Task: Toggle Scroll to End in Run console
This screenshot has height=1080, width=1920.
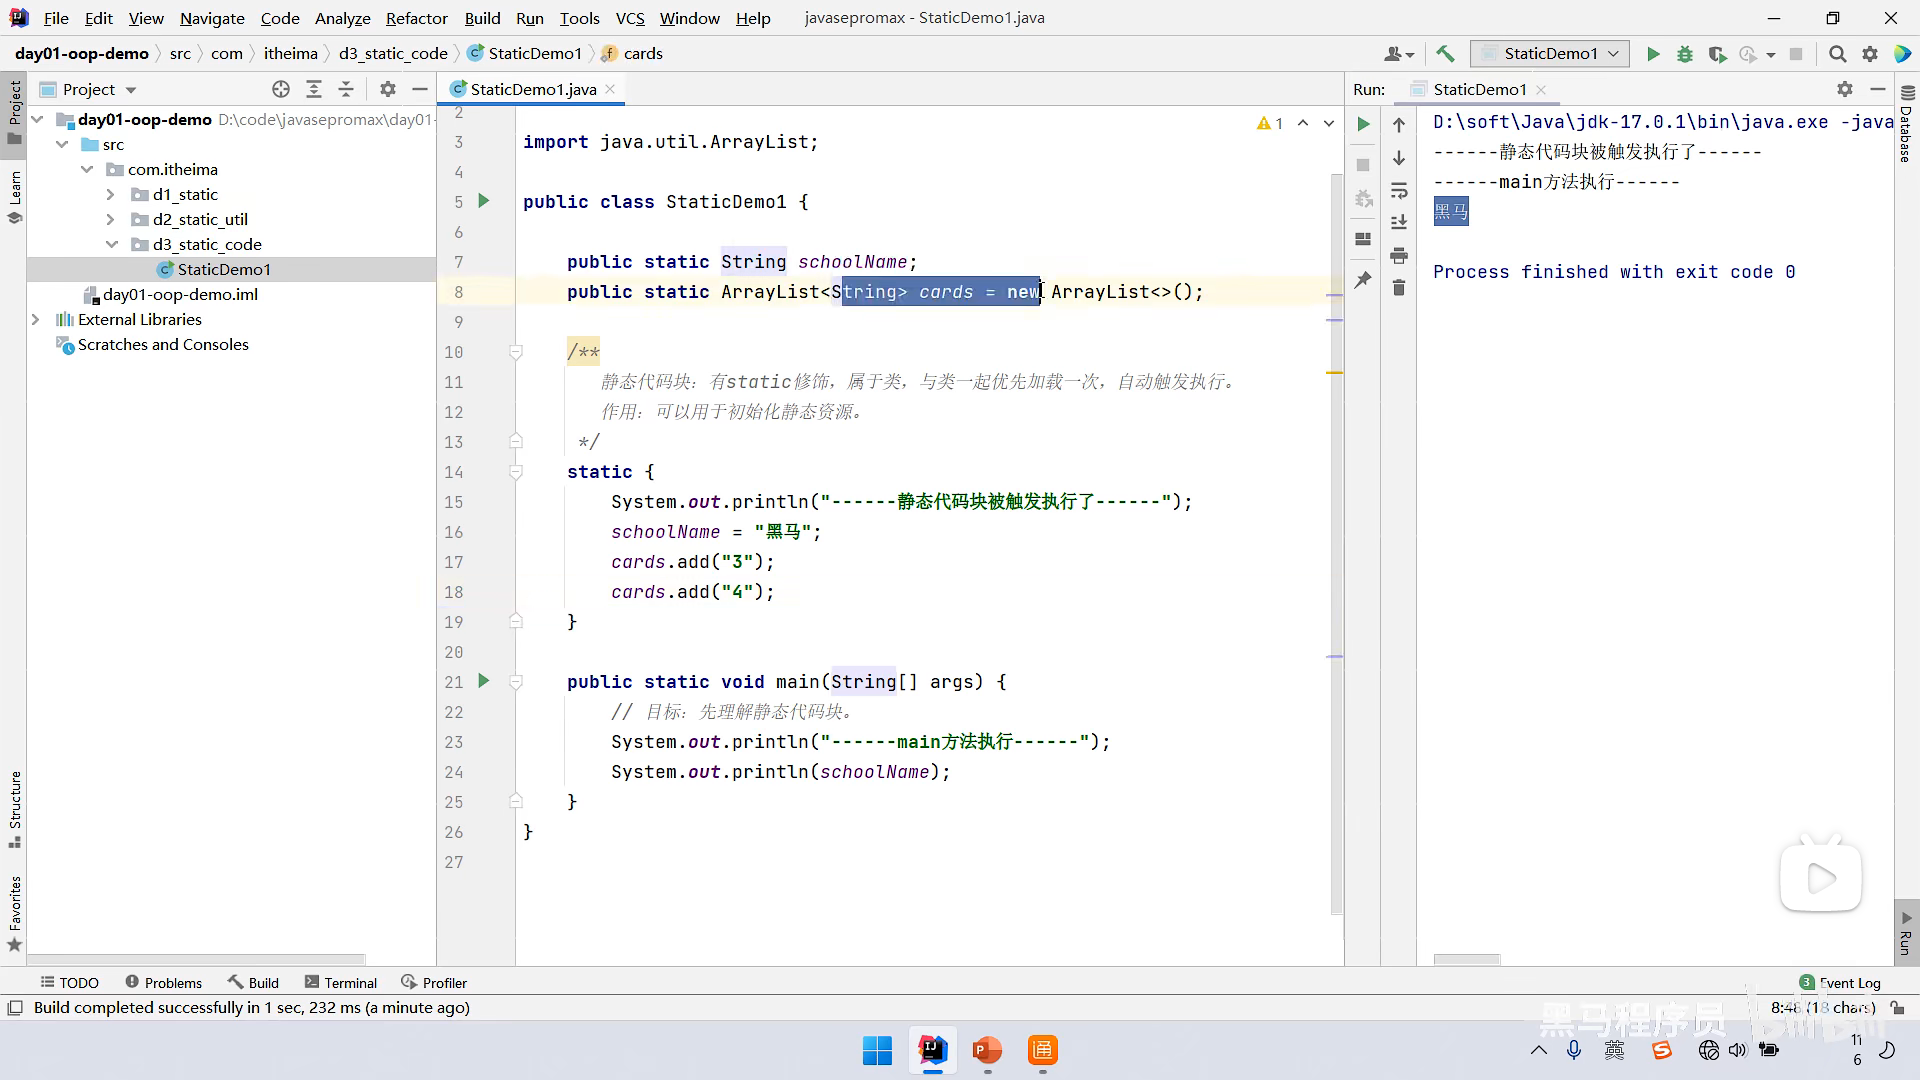Action: (x=1399, y=222)
